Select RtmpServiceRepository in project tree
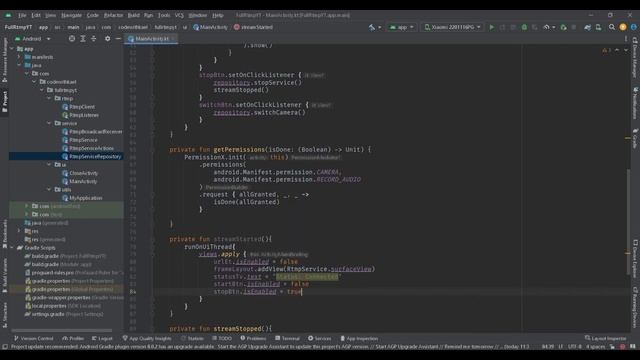This screenshot has height=360, width=640. 92,156
